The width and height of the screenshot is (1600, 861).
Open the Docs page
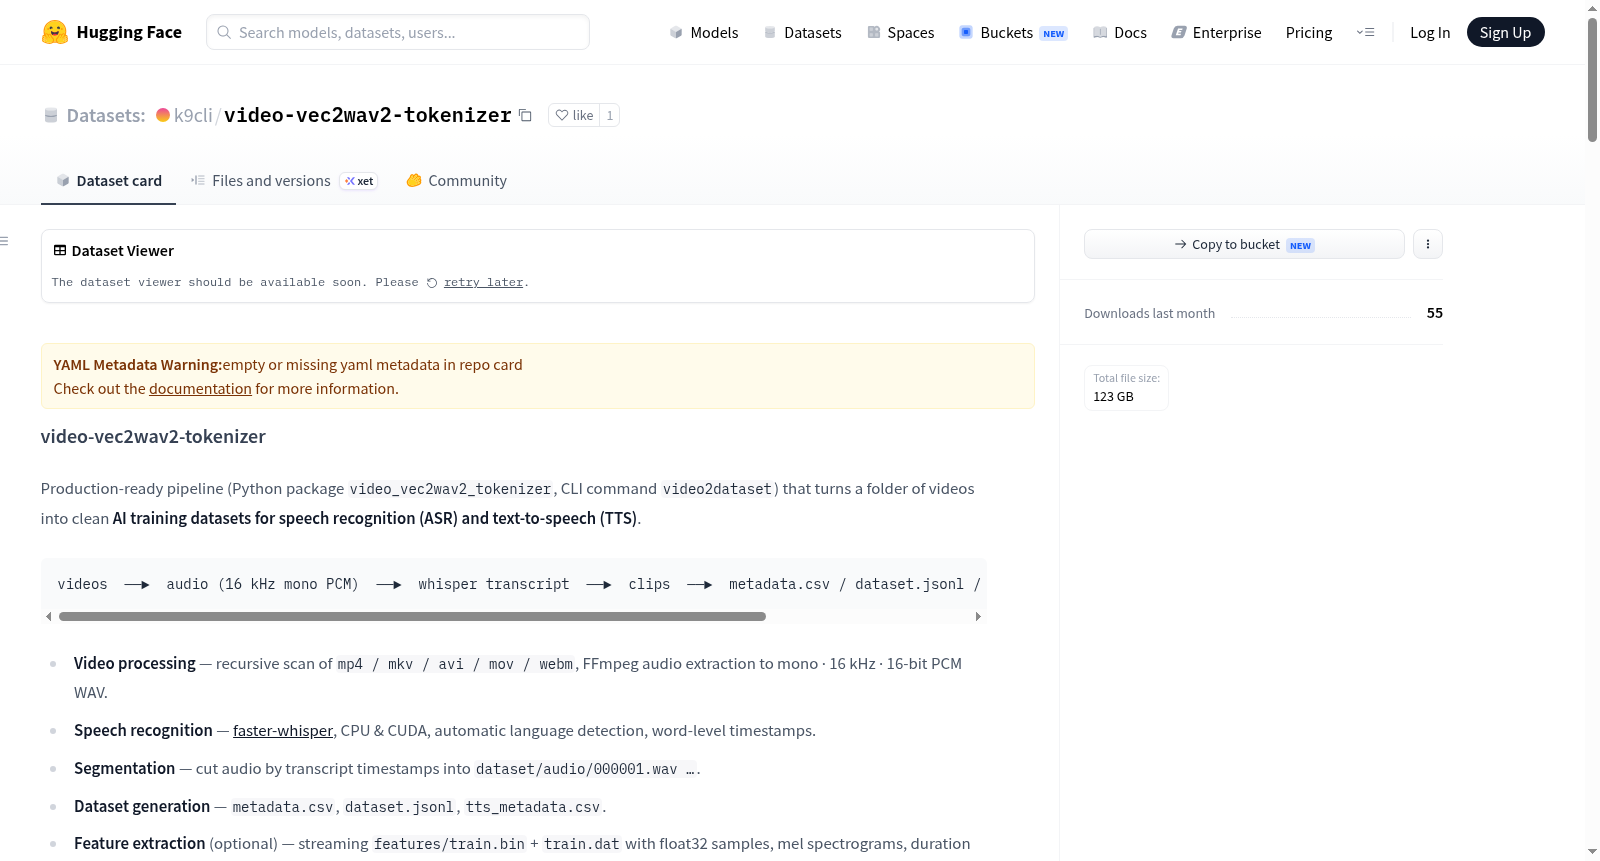(1119, 32)
